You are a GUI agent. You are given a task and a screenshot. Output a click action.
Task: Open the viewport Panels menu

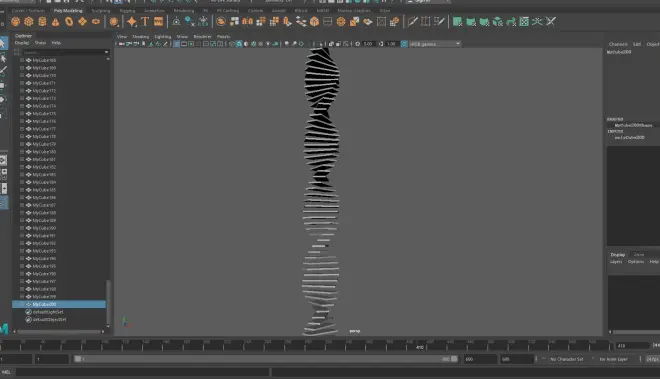click(224, 37)
